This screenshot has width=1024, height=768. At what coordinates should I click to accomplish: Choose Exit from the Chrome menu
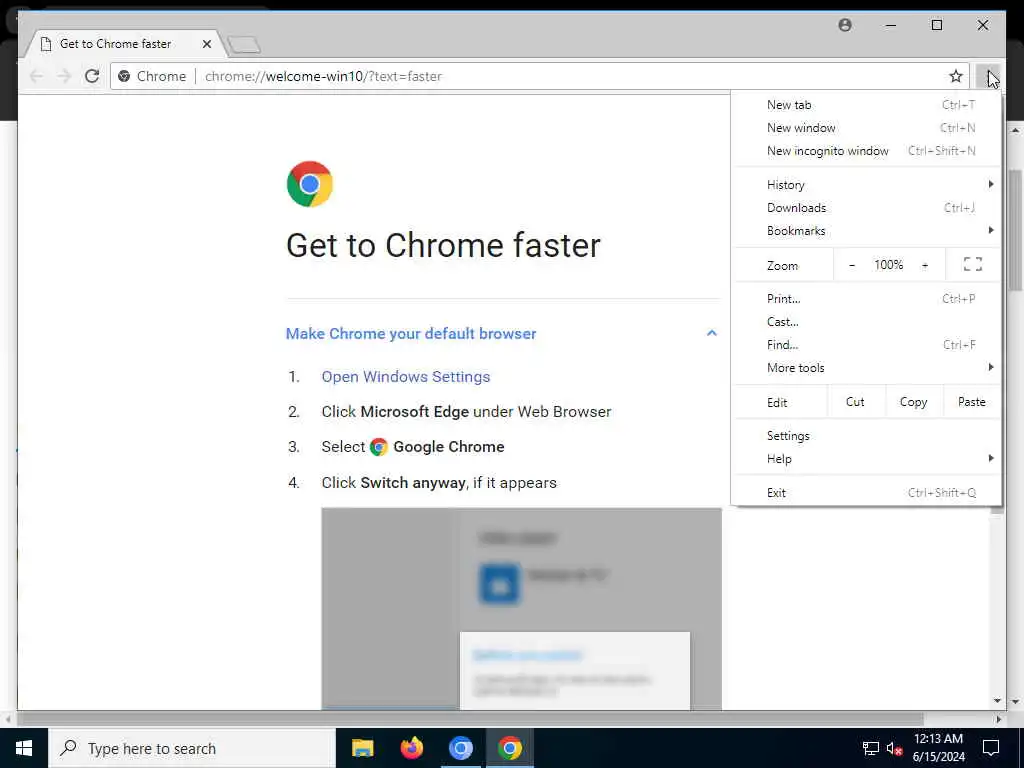tap(866, 493)
